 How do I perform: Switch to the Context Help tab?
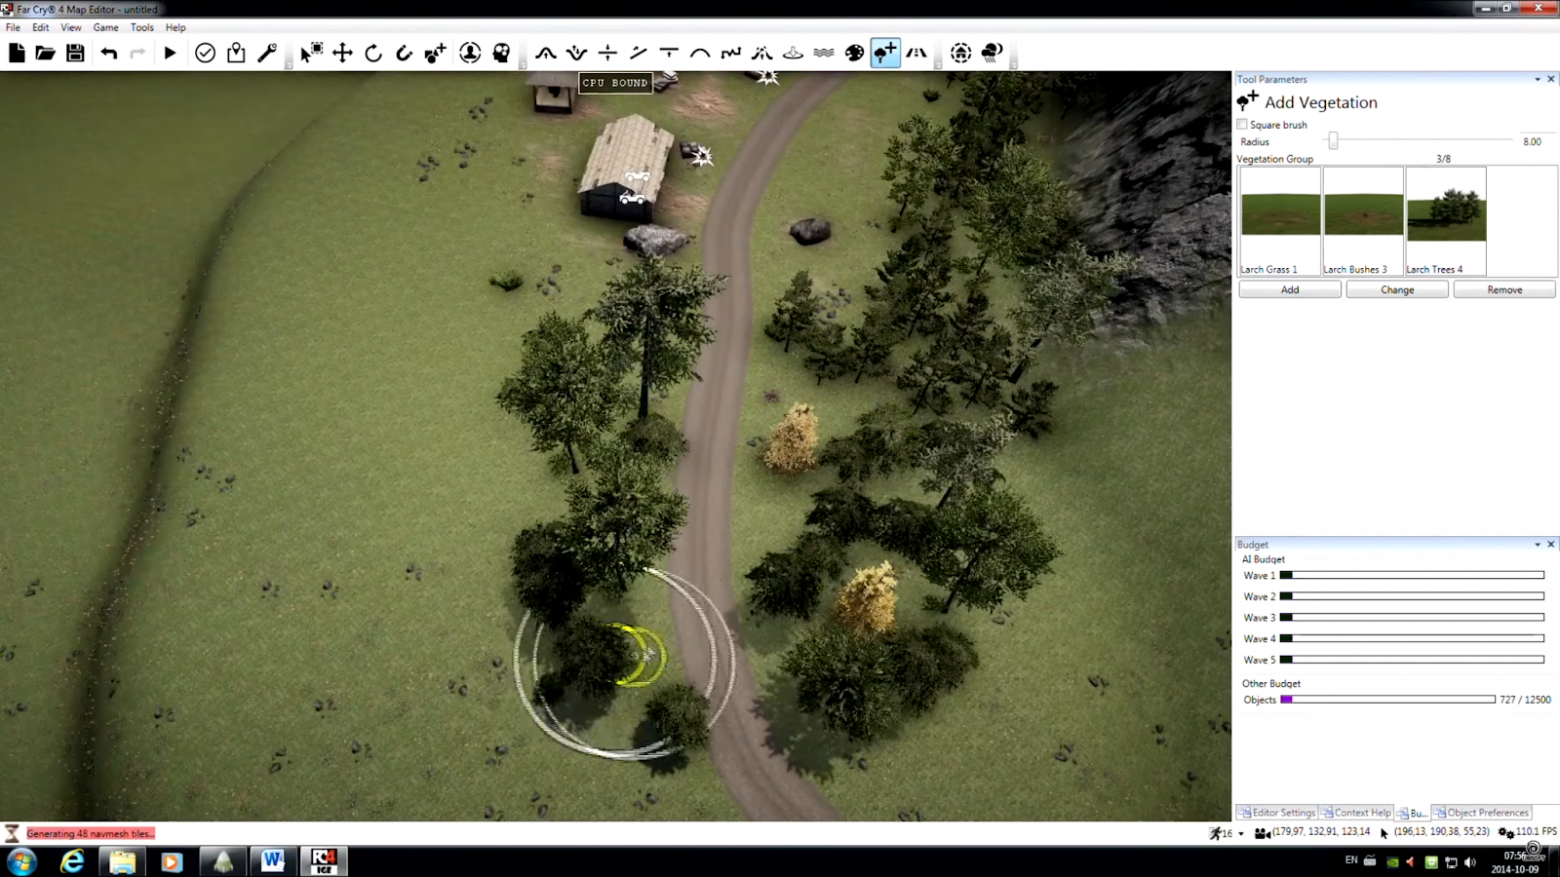1355,813
